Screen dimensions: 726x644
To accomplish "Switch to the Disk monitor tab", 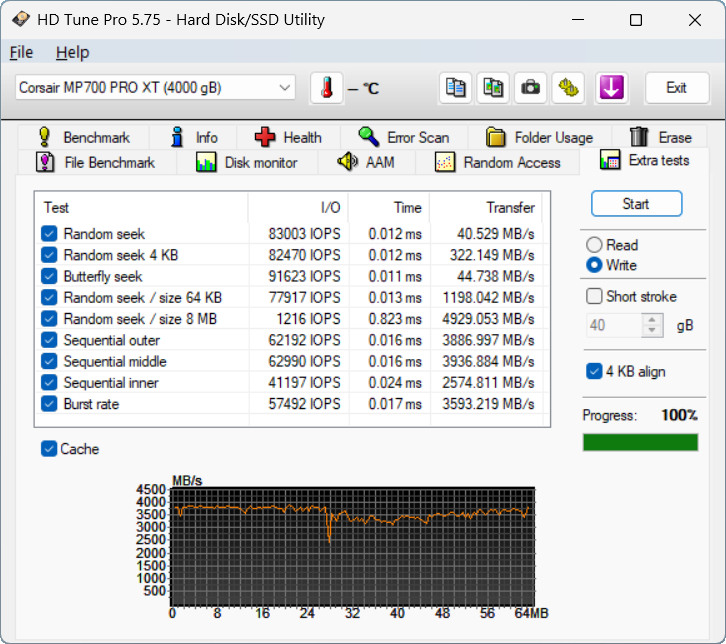I will pos(247,163).
